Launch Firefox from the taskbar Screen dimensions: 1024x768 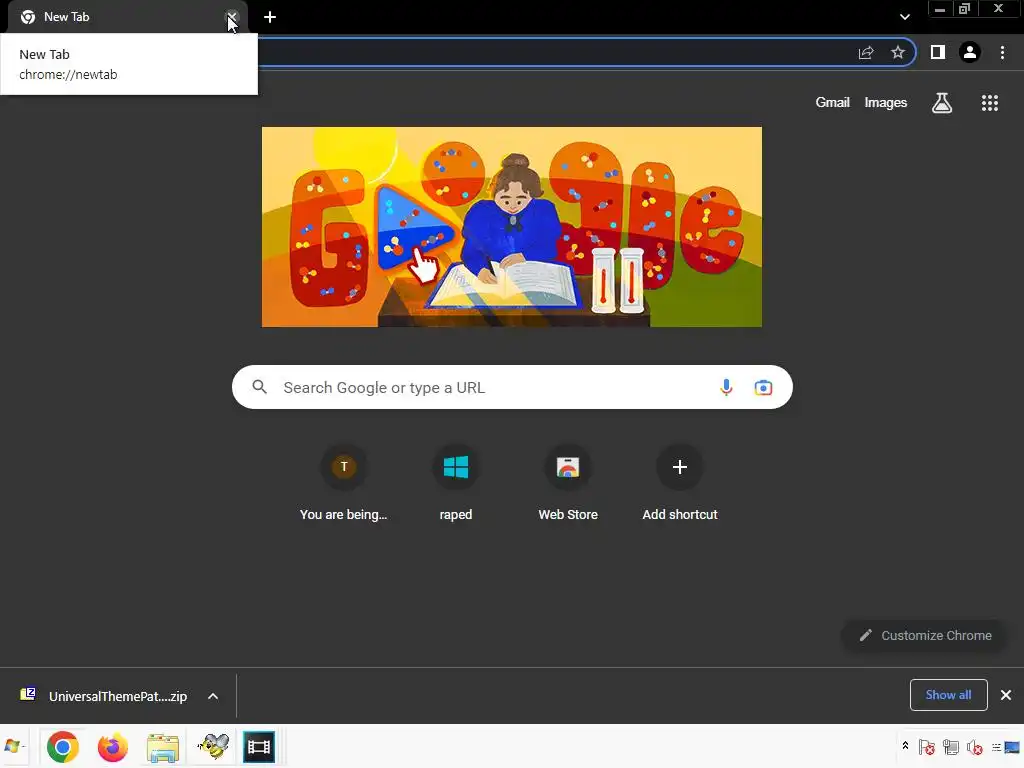coord(113,746)
